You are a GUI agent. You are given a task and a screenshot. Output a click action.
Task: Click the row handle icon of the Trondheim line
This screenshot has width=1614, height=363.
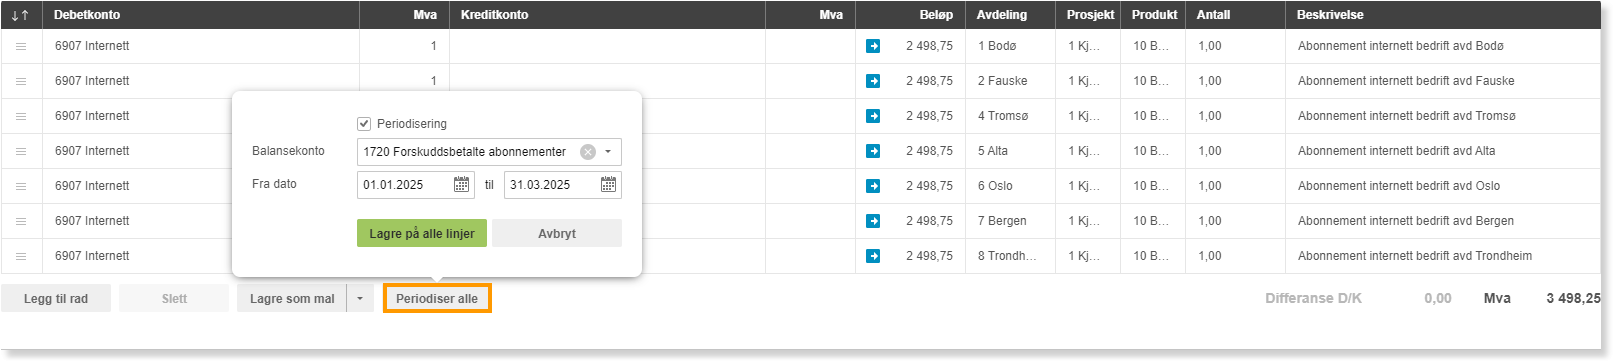21,256
